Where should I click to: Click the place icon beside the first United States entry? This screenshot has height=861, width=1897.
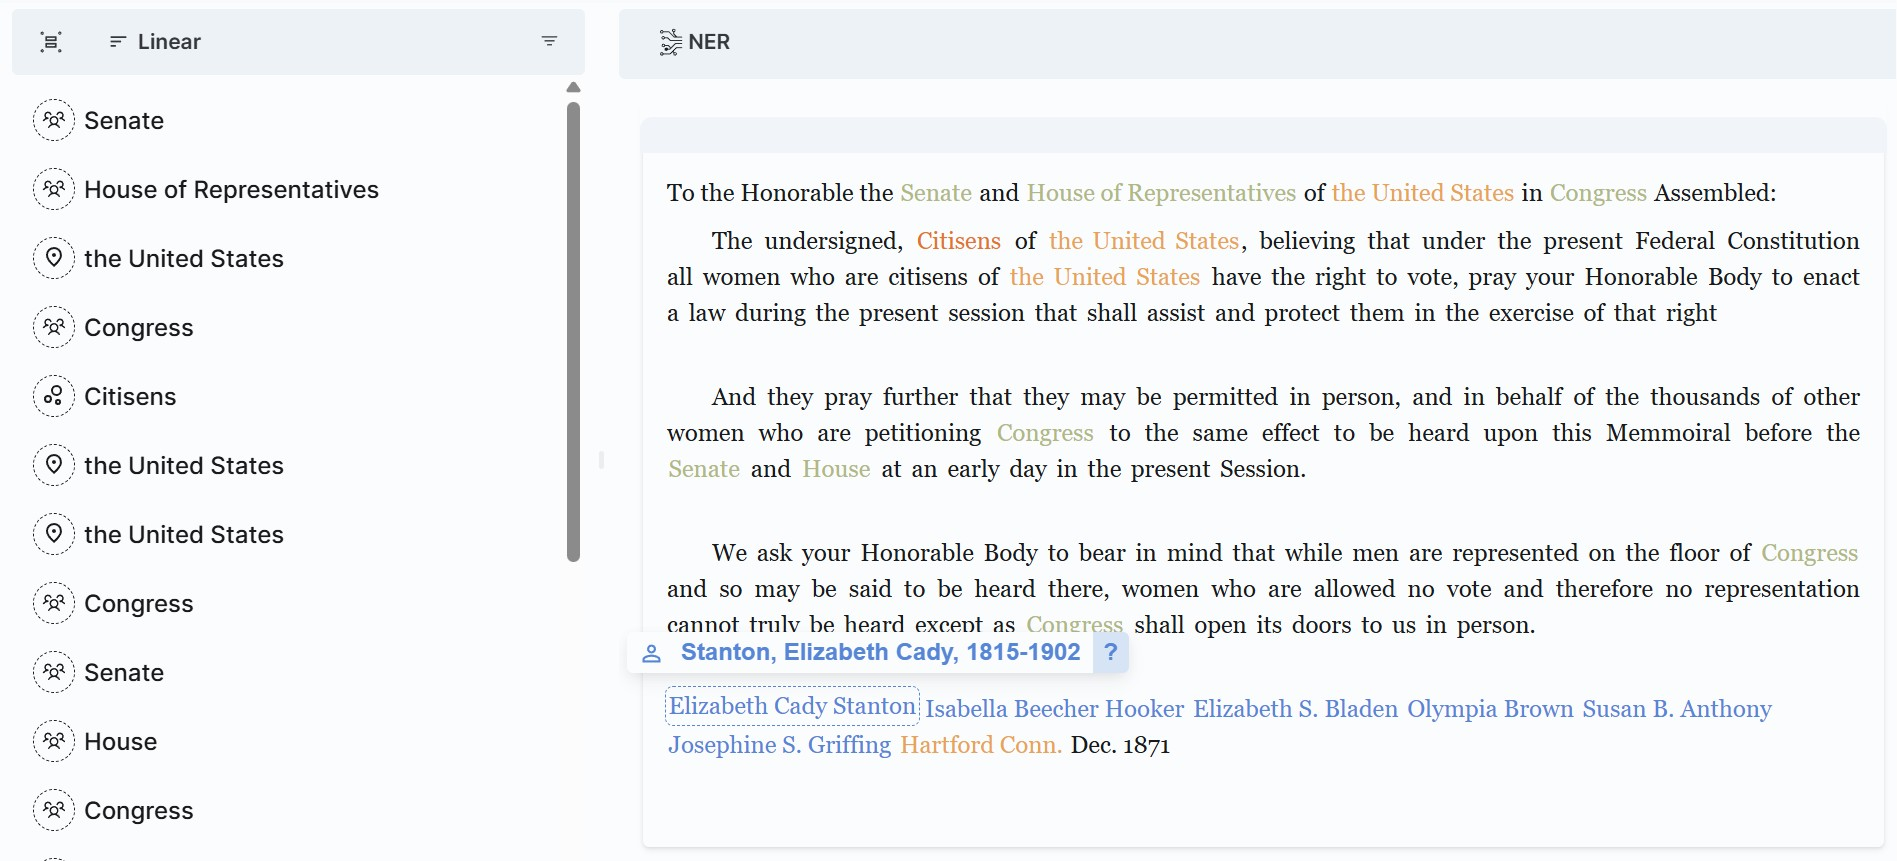tap(54, 258)
